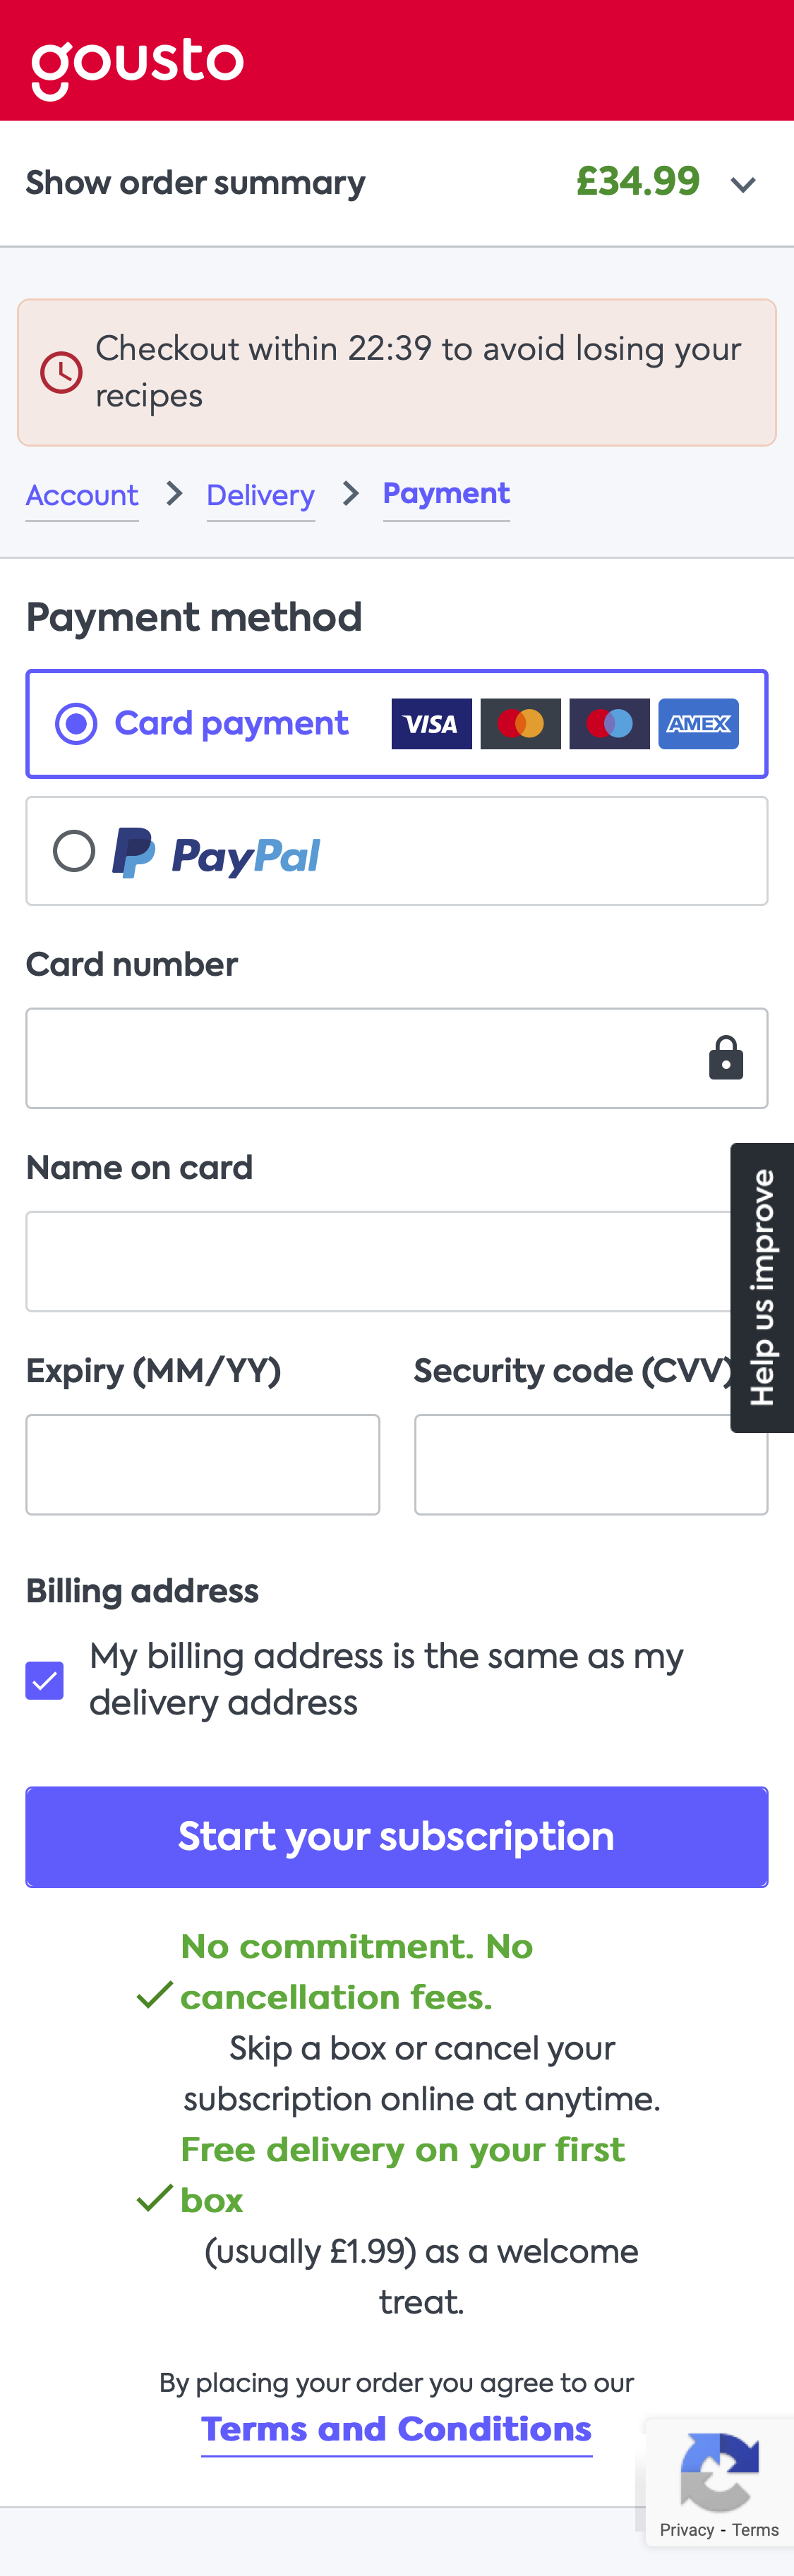Screen dimensions: 794x2576
Task: Click the Gousto logo
Action: 137,62
